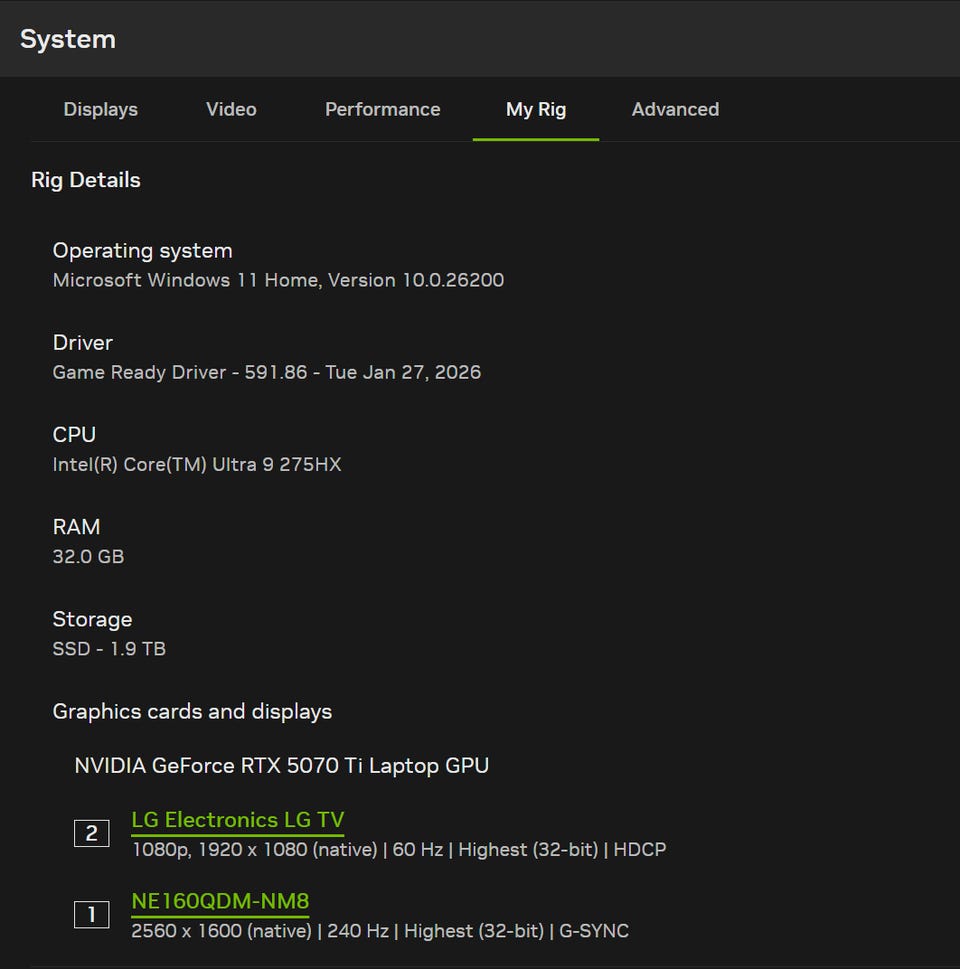The image size is (960, 969).
Task: Open the LG Electronics LG TV link
Action: (237, 820)
